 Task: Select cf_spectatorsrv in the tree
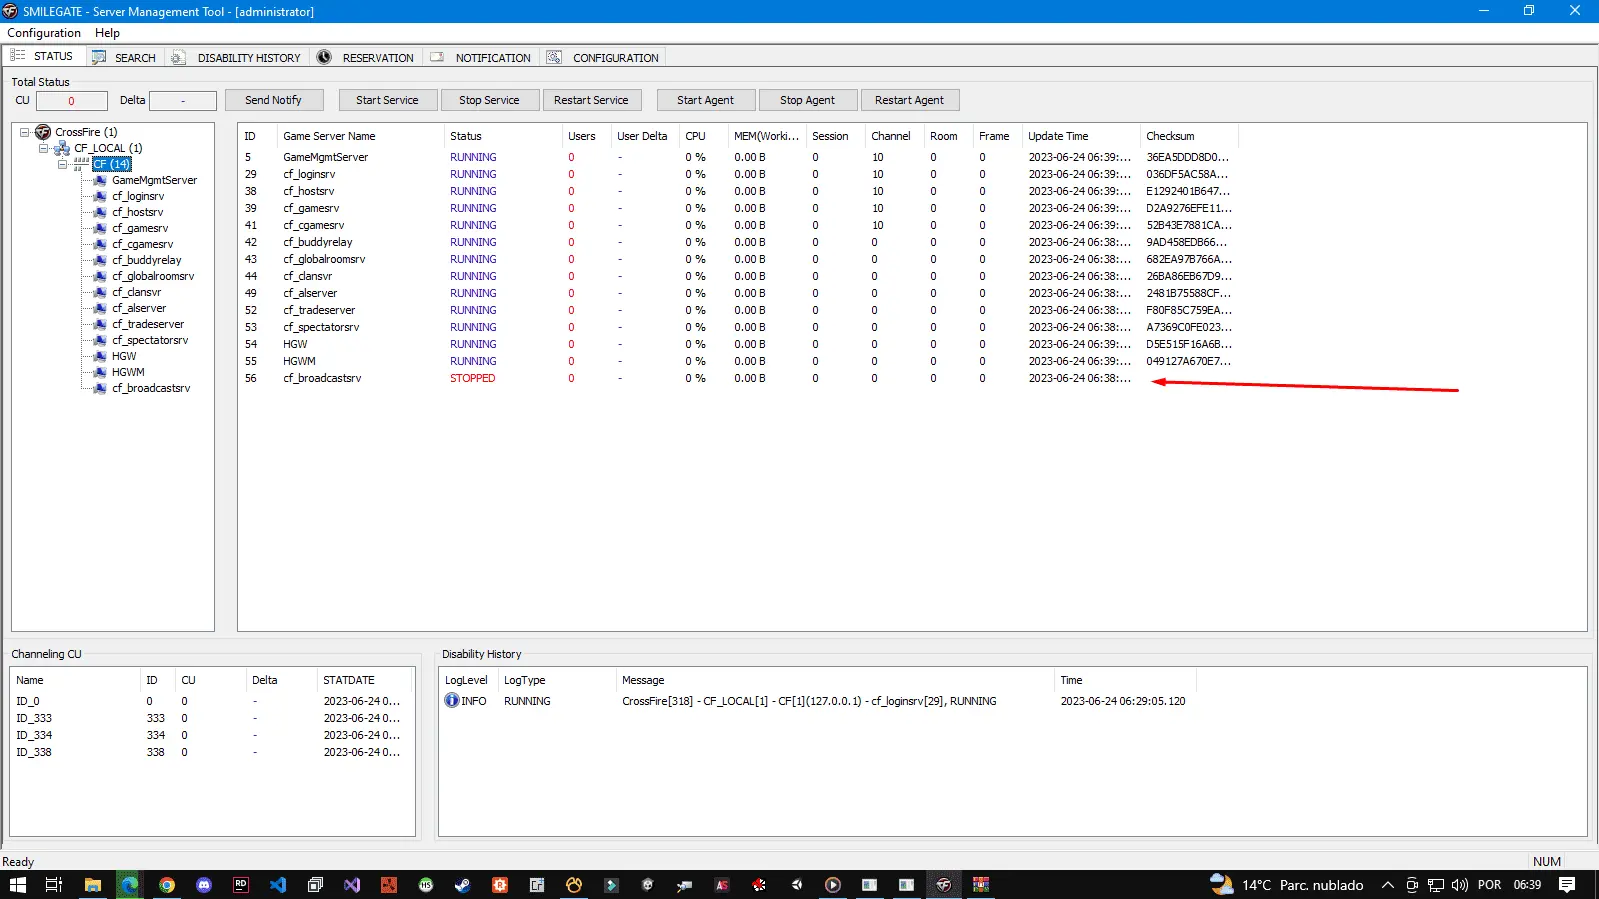(x=150, y=340)
